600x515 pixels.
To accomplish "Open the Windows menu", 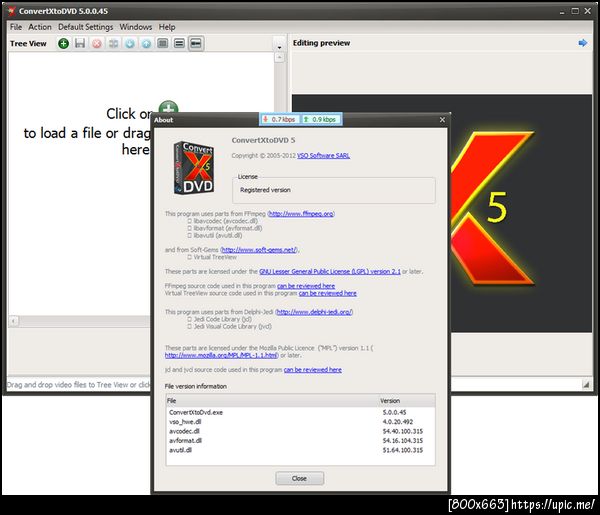I will point(136,27).
